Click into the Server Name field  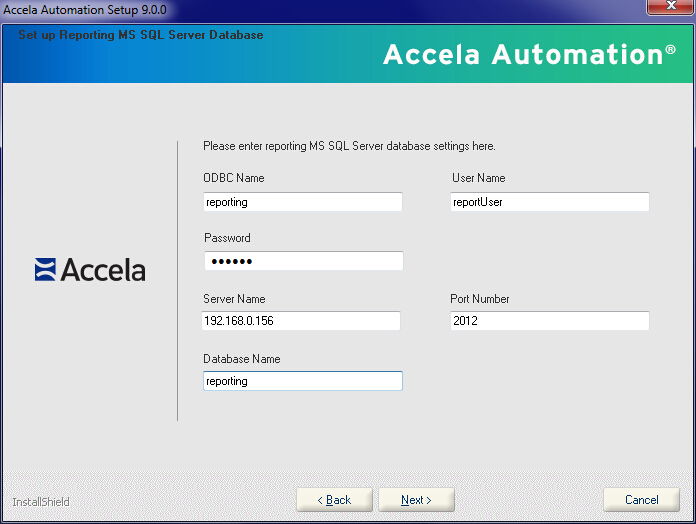(x=301, y=321)
